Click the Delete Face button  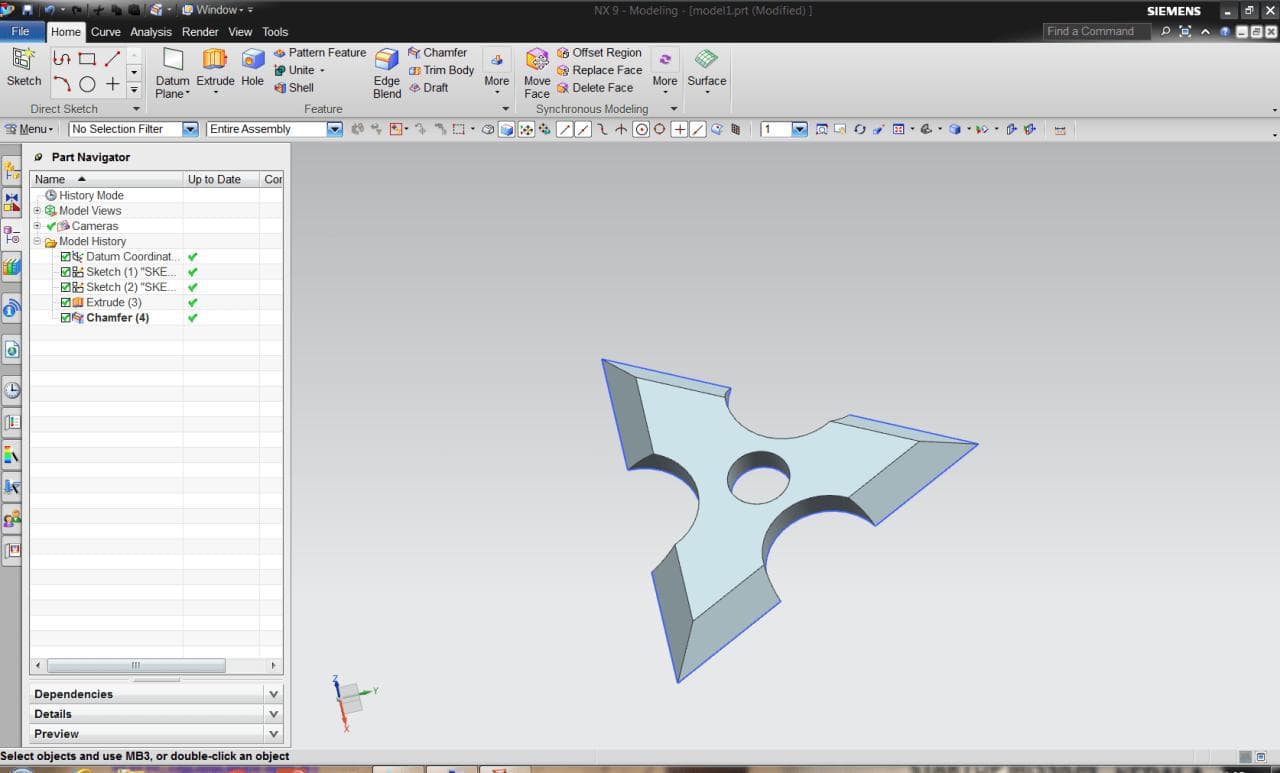pos(595,87)
